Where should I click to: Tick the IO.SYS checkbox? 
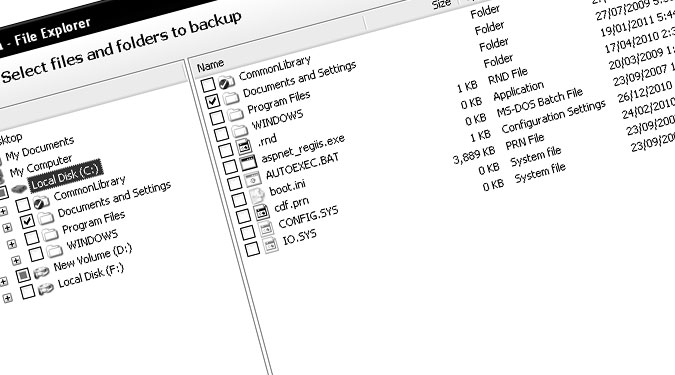252,249
